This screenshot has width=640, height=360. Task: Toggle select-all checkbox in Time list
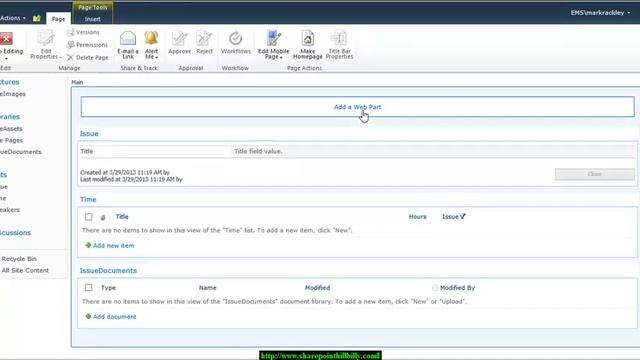pyautogui.click(x=89, y=217)
